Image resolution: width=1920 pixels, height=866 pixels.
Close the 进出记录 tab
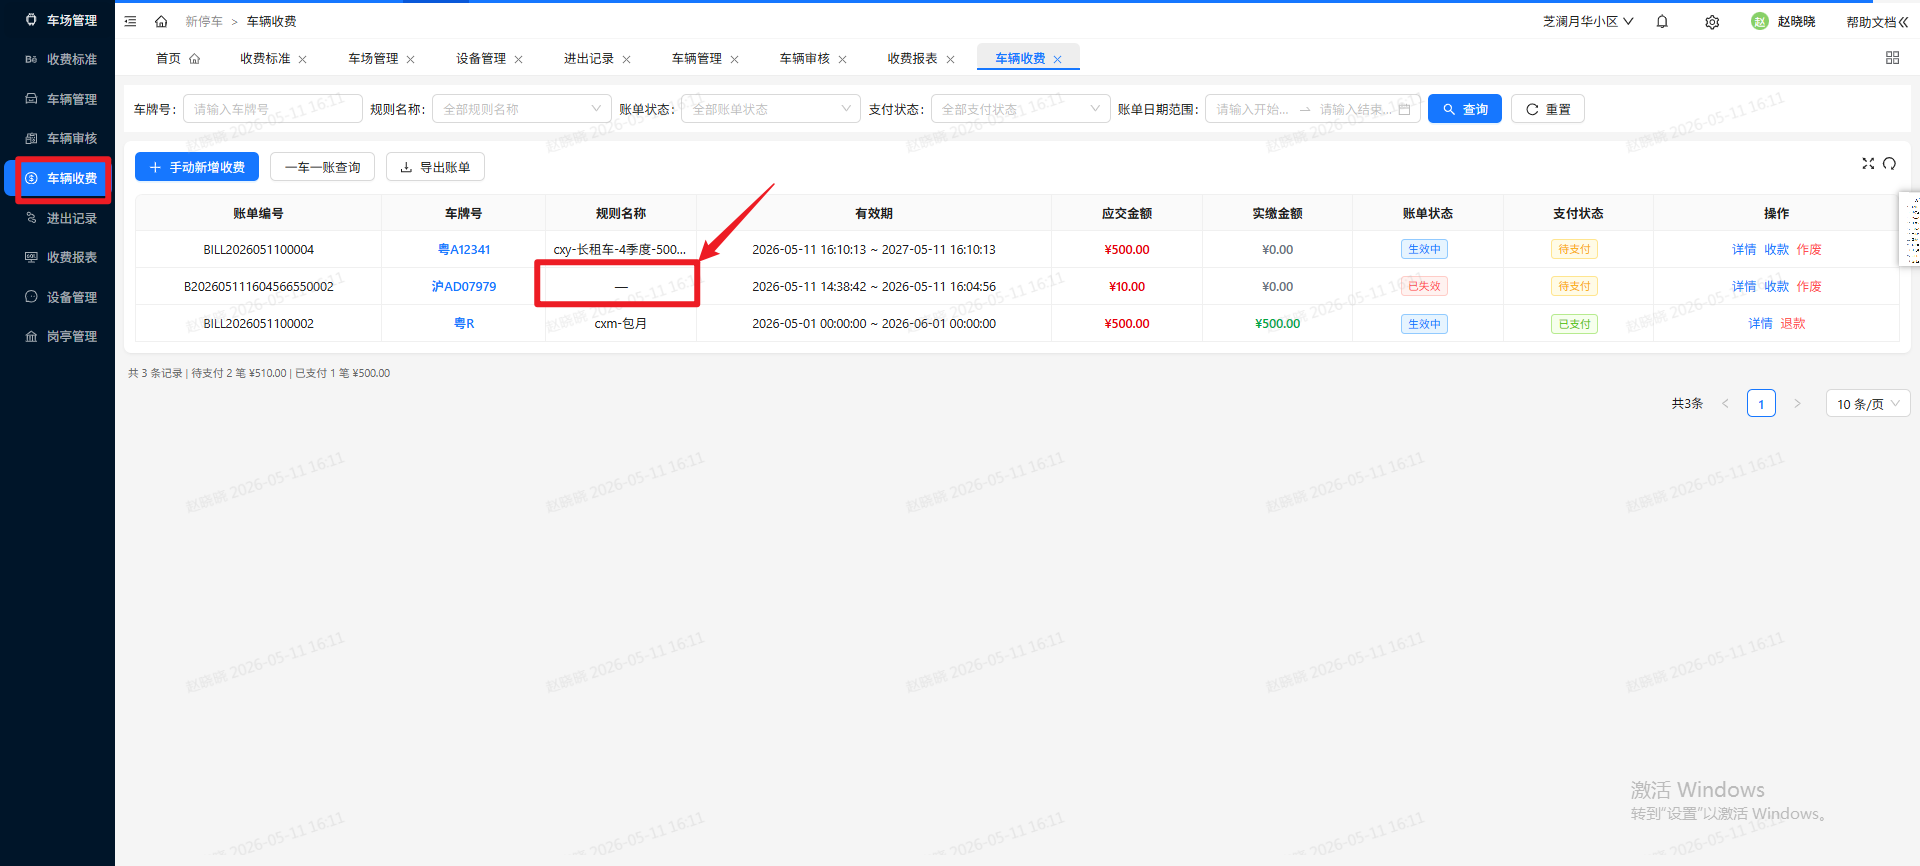coord(626,59)
